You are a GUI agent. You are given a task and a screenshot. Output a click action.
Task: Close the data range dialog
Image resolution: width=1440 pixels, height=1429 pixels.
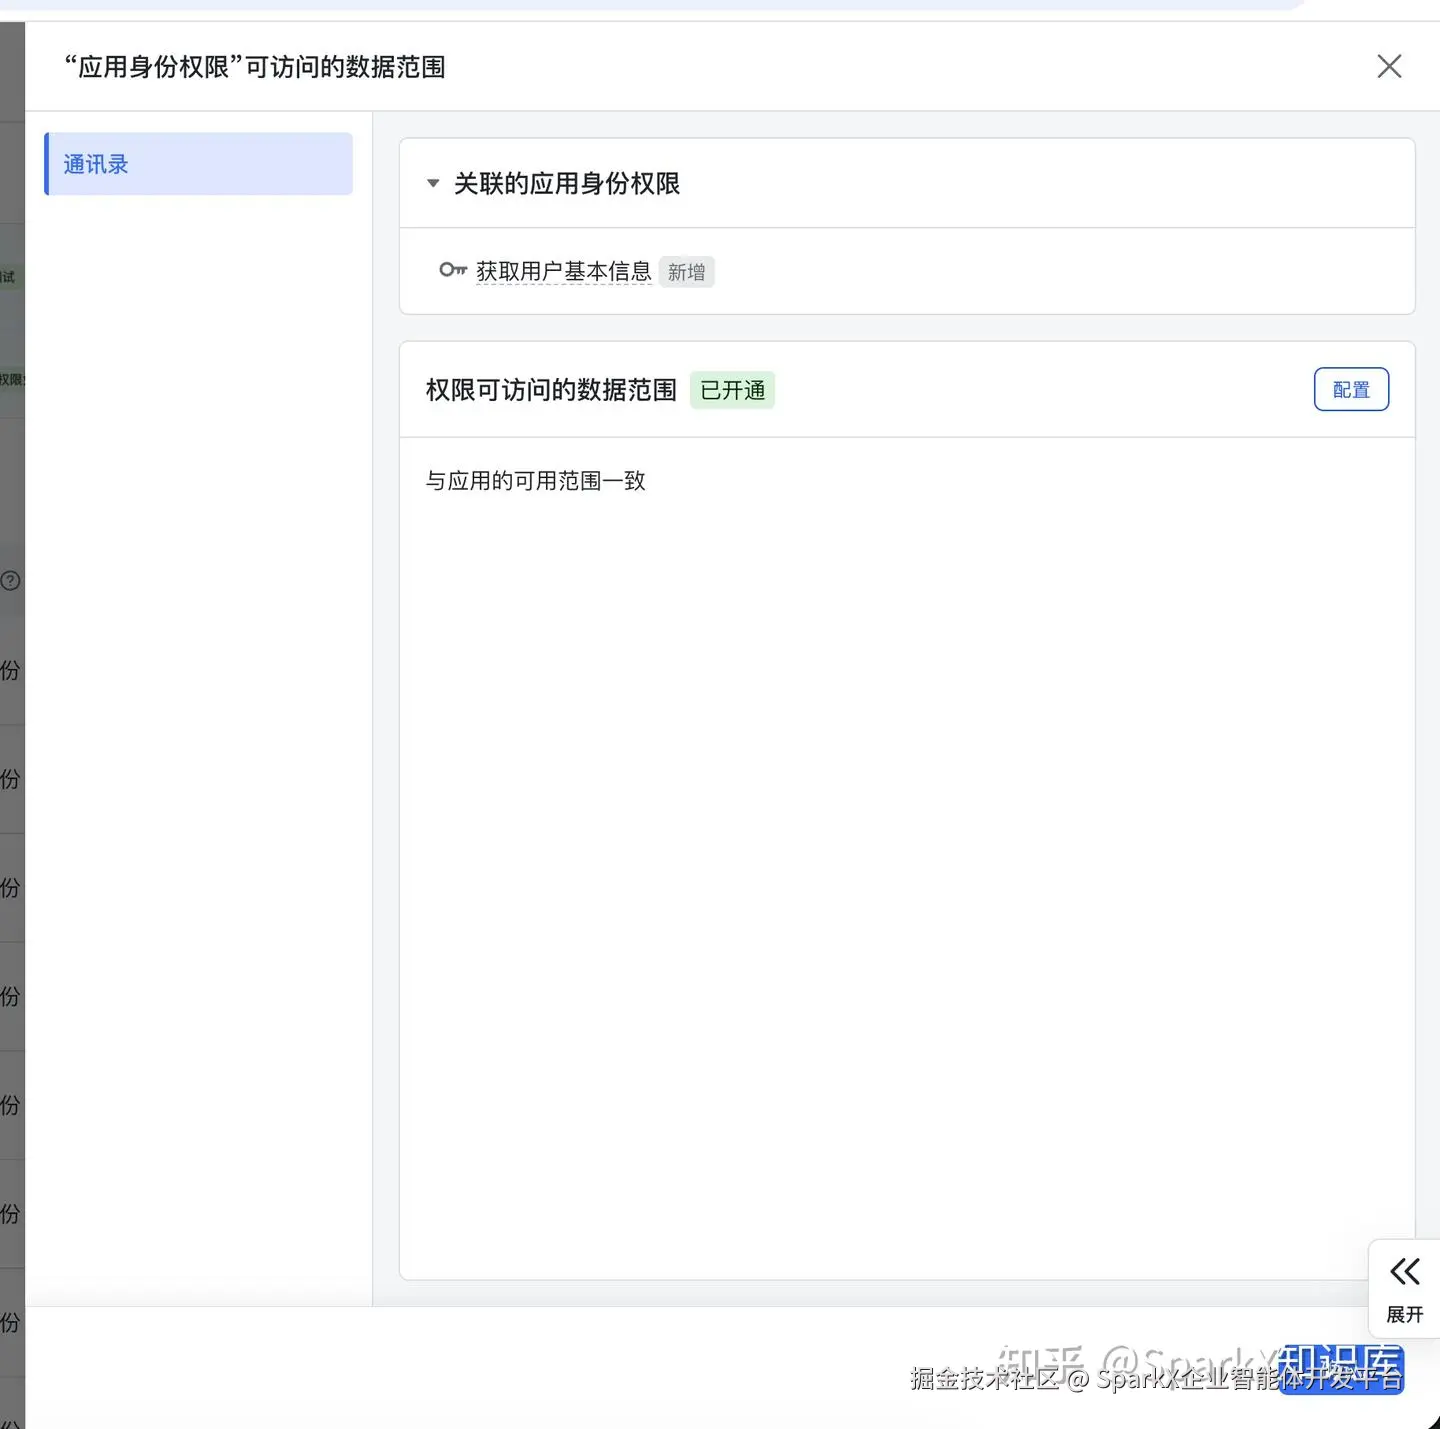coord(1389,67)
